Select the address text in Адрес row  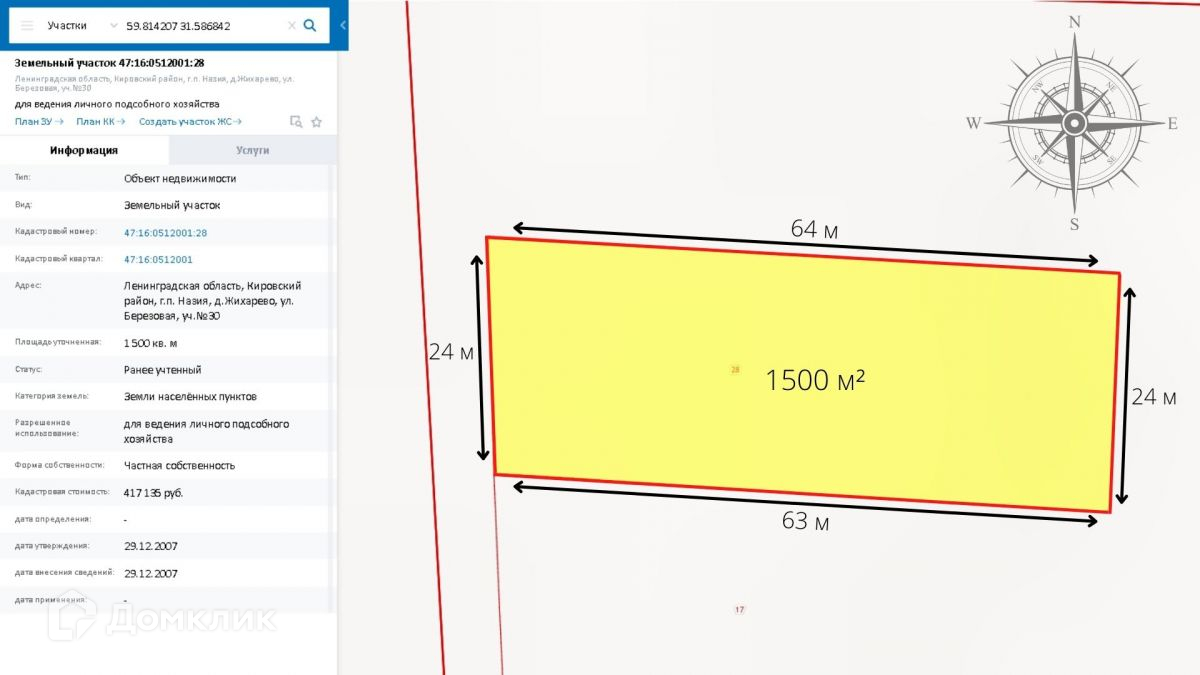212,301
